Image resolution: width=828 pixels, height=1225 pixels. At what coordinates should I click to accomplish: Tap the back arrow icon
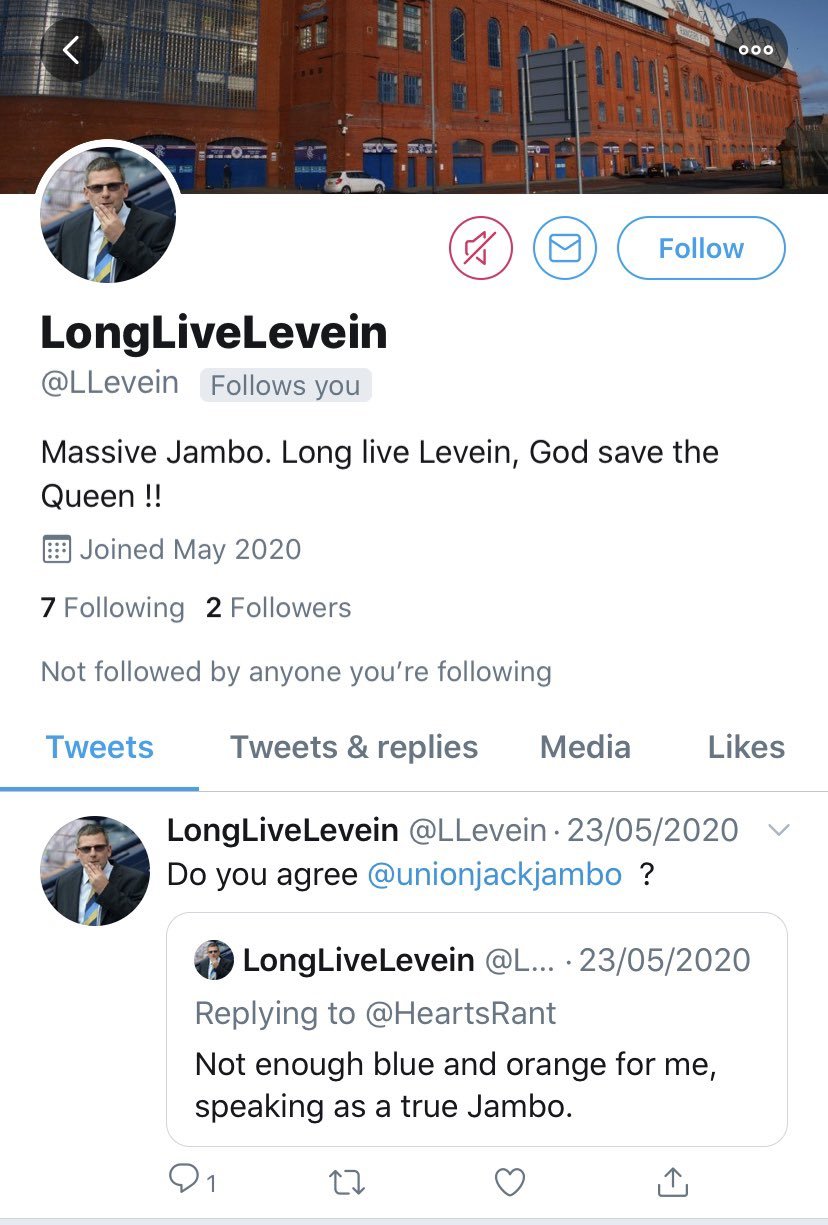pyautogui.click(x=72, y=50)
